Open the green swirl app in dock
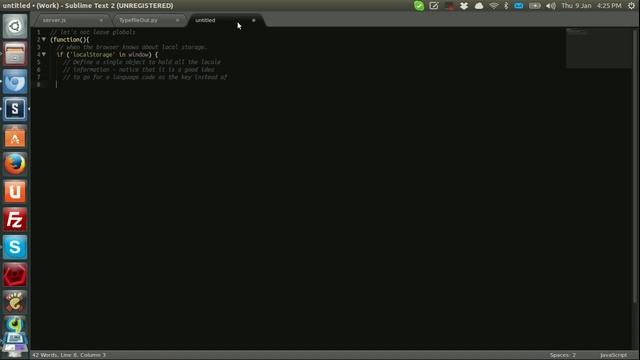 click(x=15, y=324)
